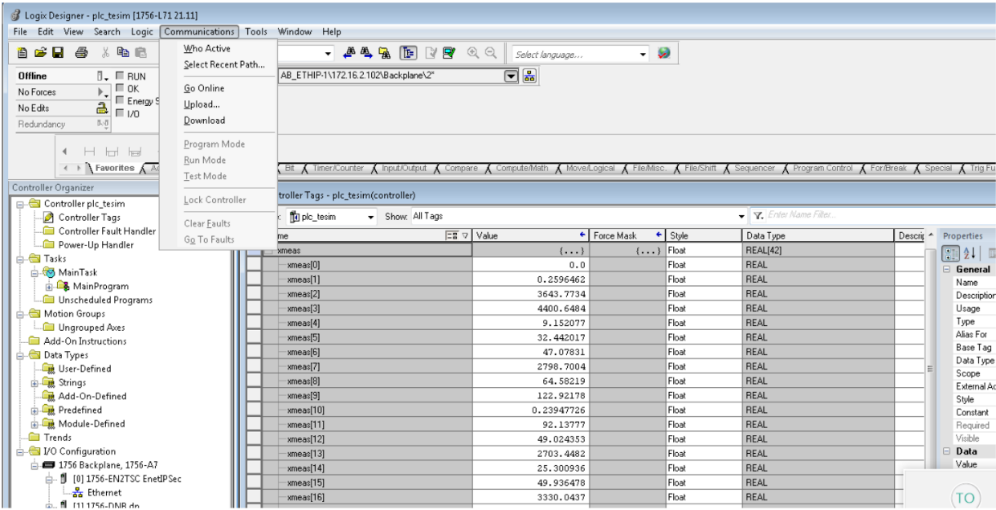Click the Copy toolbar icon
The height and width of the screenshot is (510, 996).
123,53
